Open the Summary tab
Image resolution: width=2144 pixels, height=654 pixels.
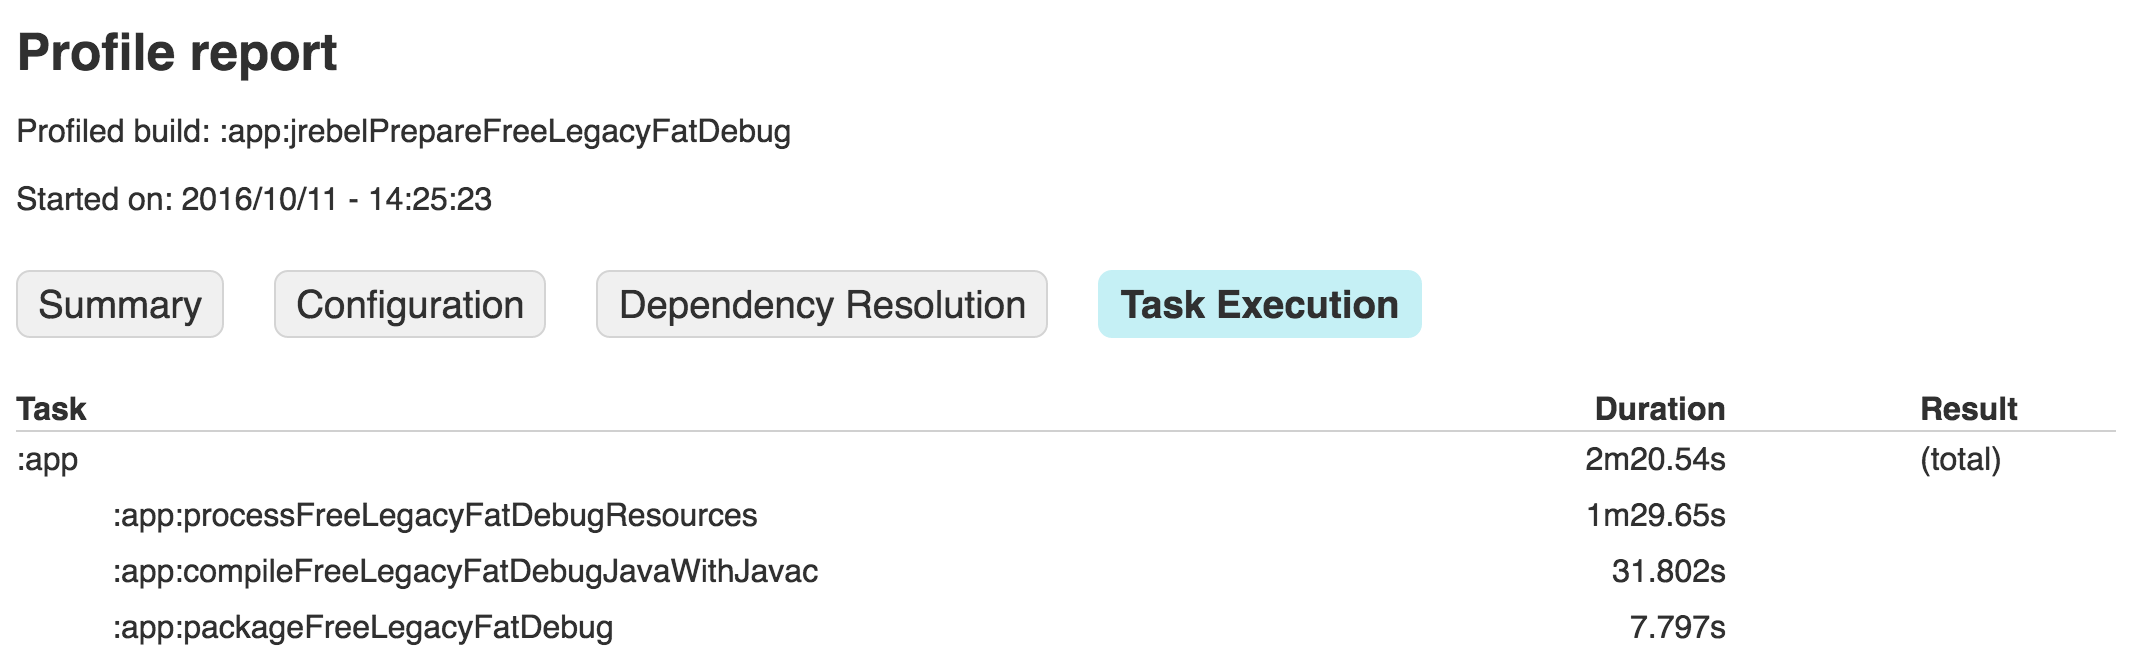(x=120, y=304)
